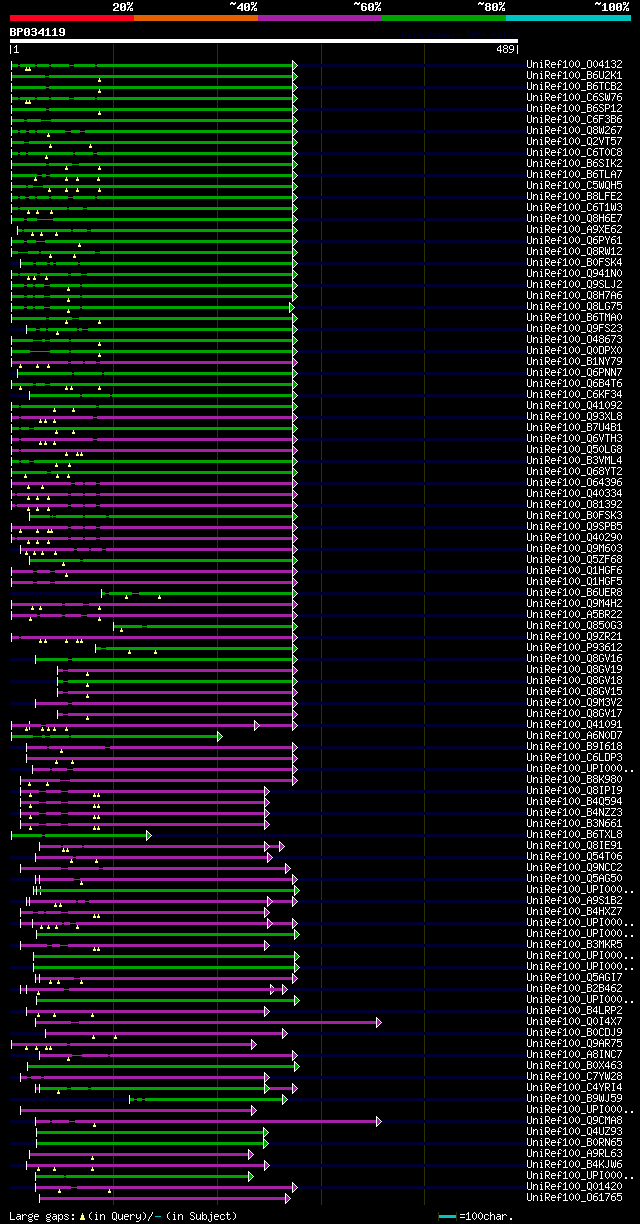Select the UniRef100_C6SW76 label

click(574, 98)
